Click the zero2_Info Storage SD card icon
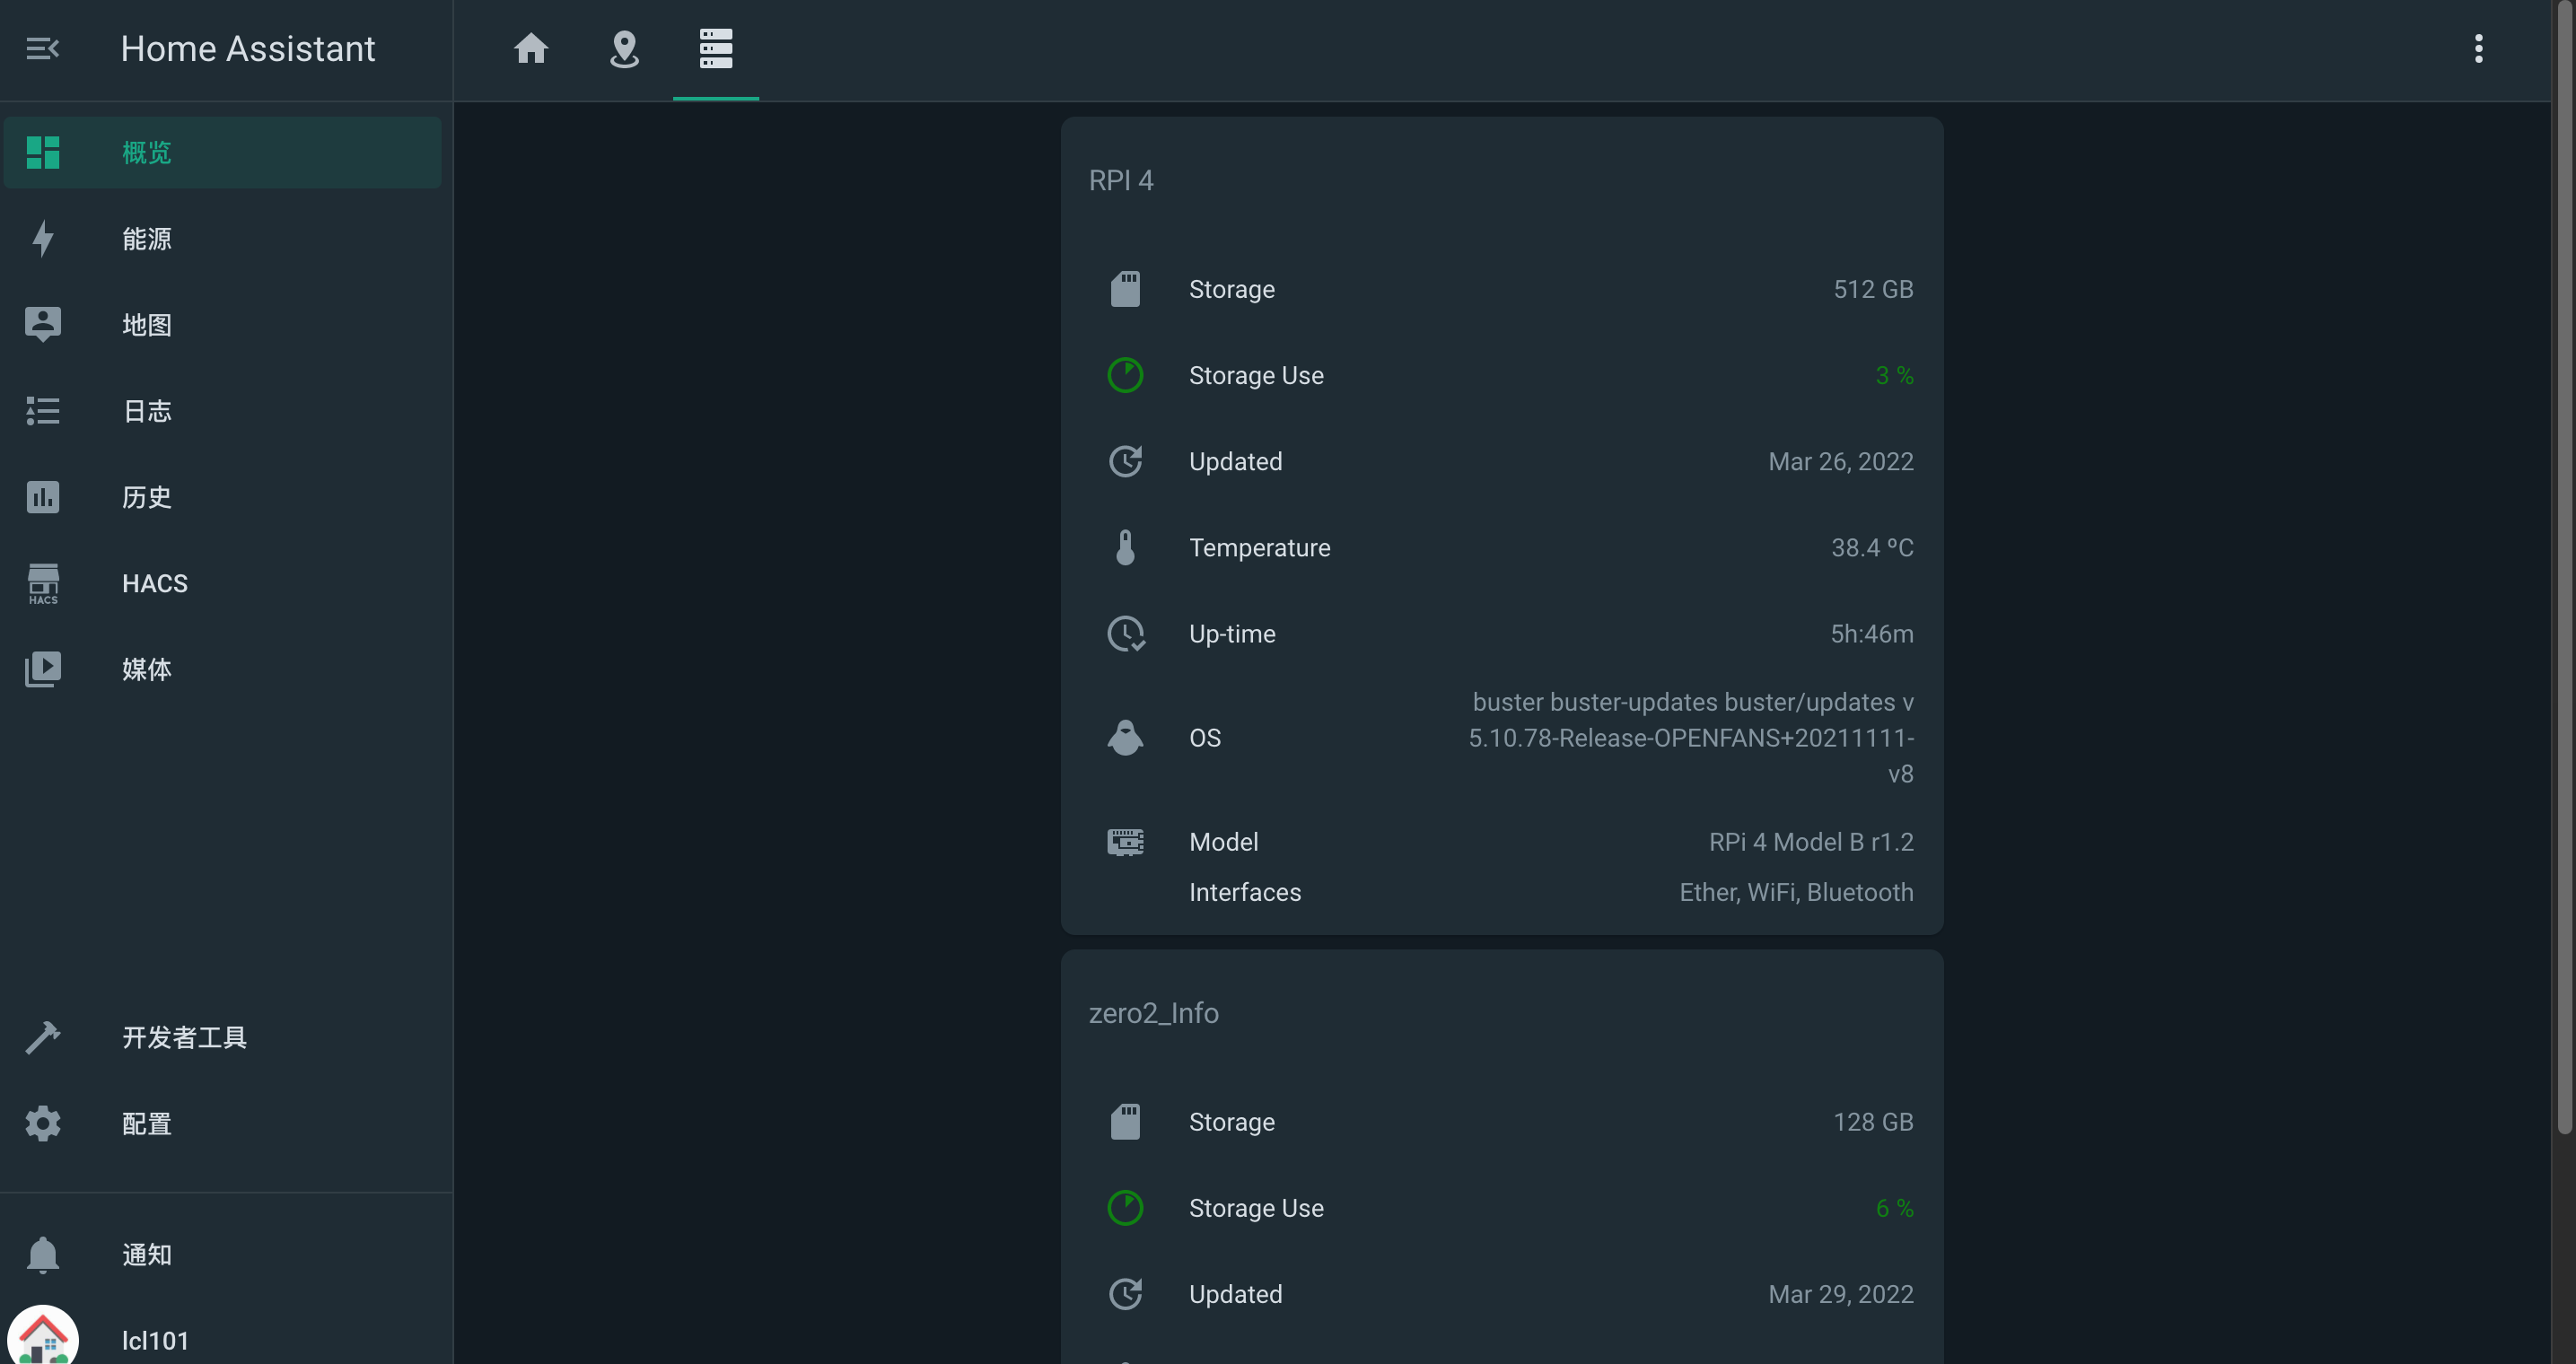 (1125, 1122)
